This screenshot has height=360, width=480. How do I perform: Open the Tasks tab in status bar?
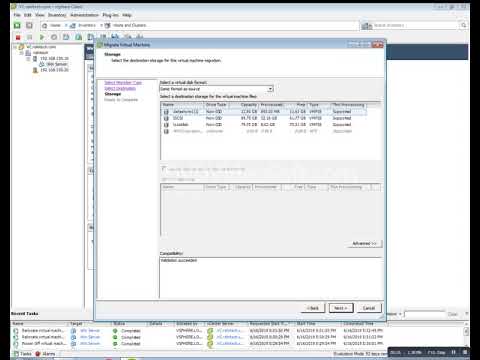22,354
